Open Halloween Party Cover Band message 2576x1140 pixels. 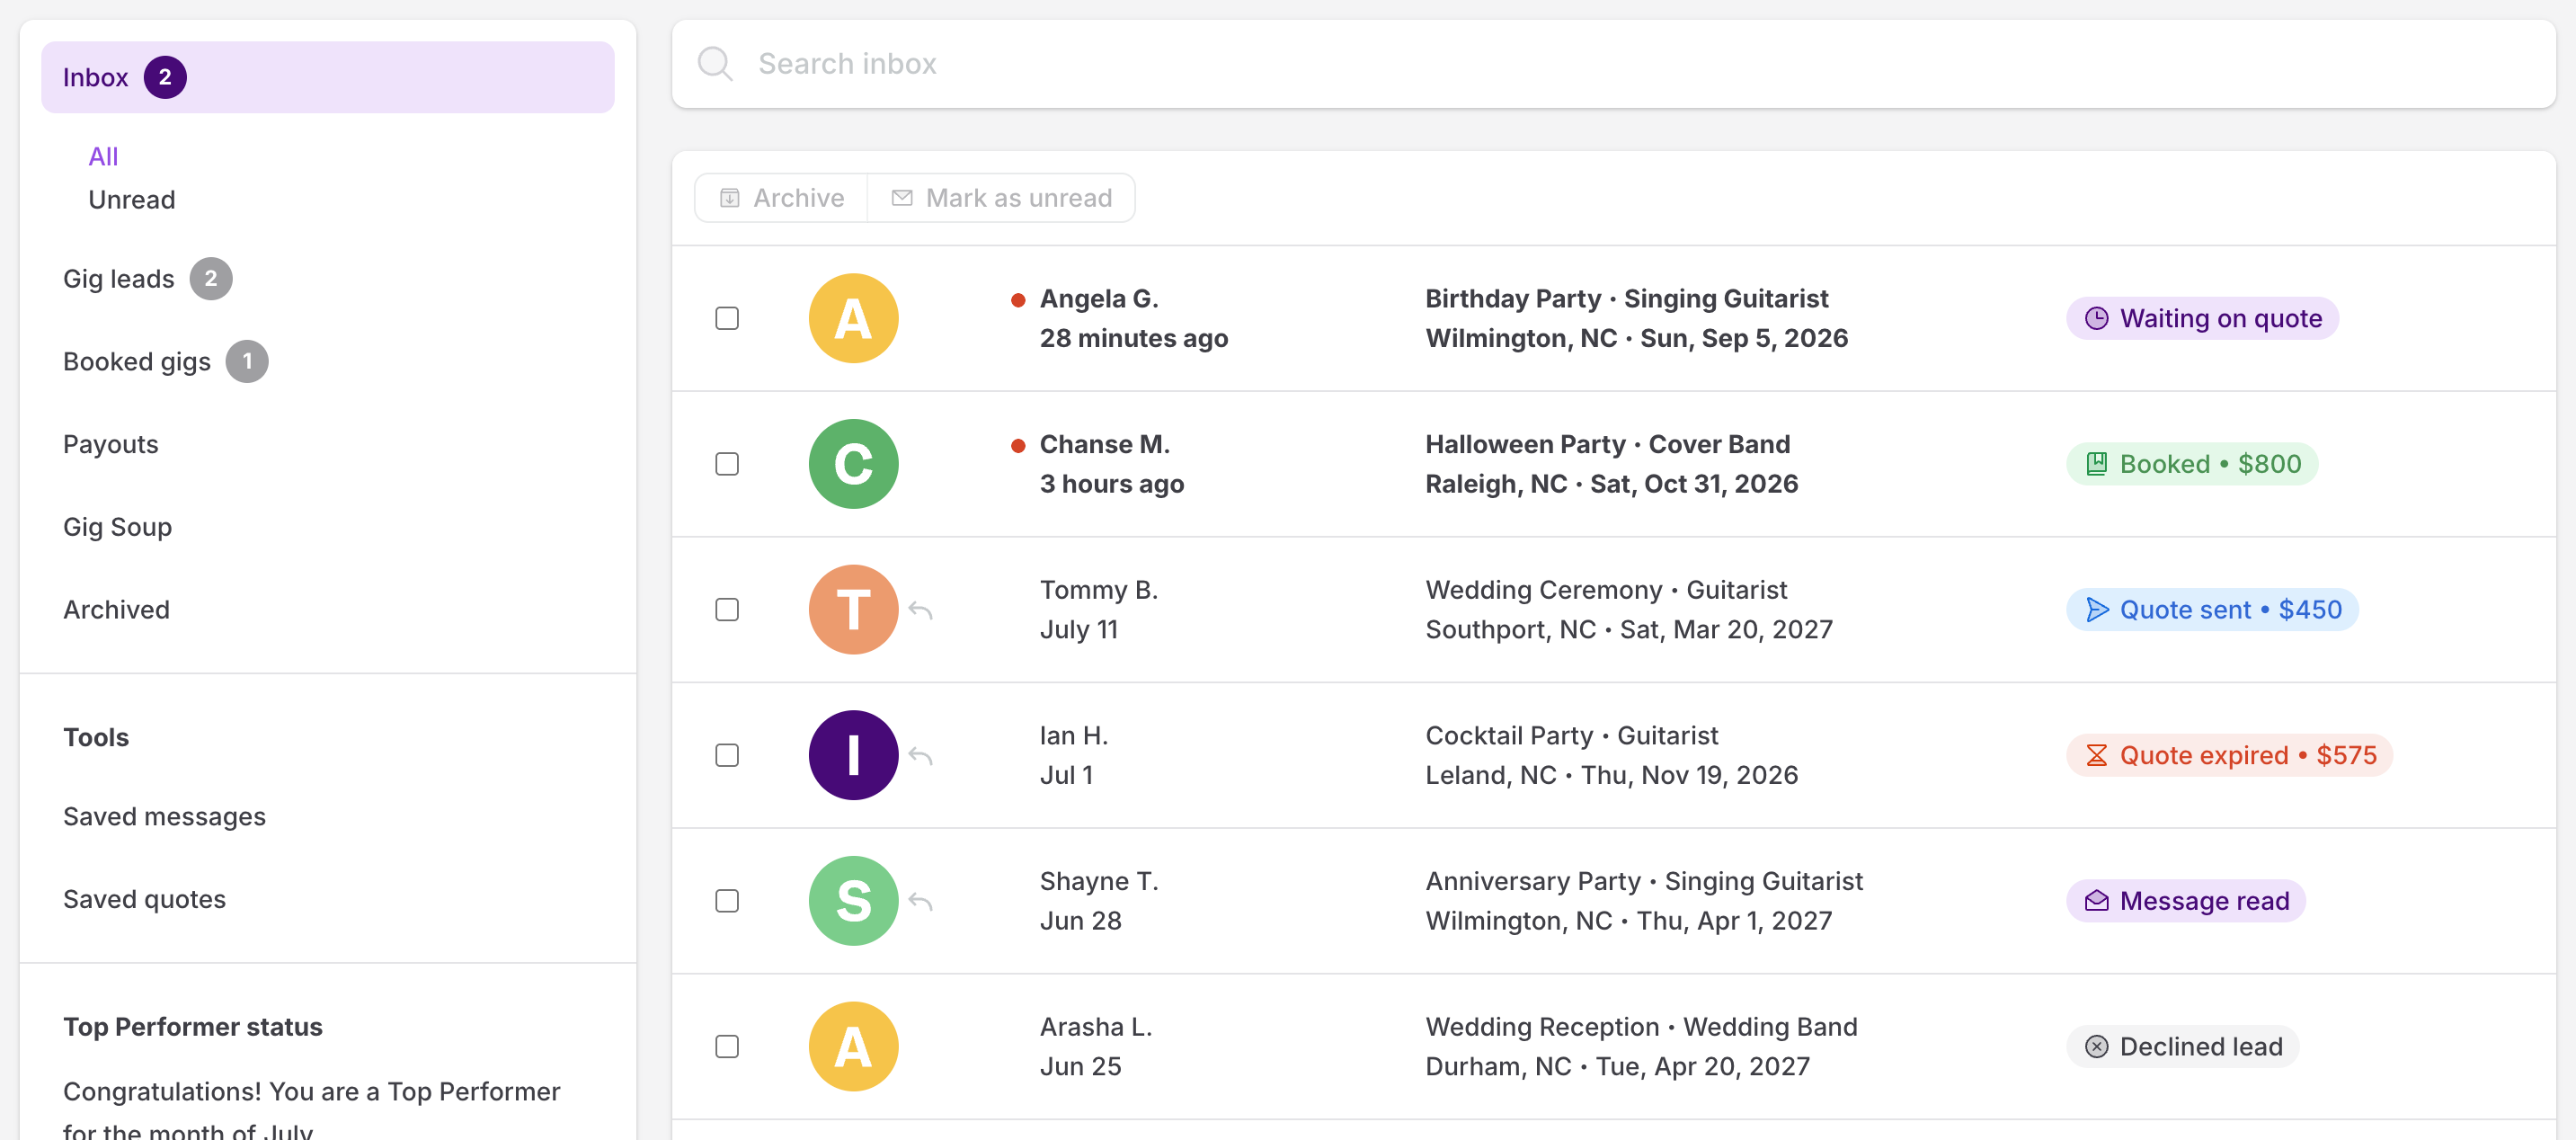(1611, 464)
